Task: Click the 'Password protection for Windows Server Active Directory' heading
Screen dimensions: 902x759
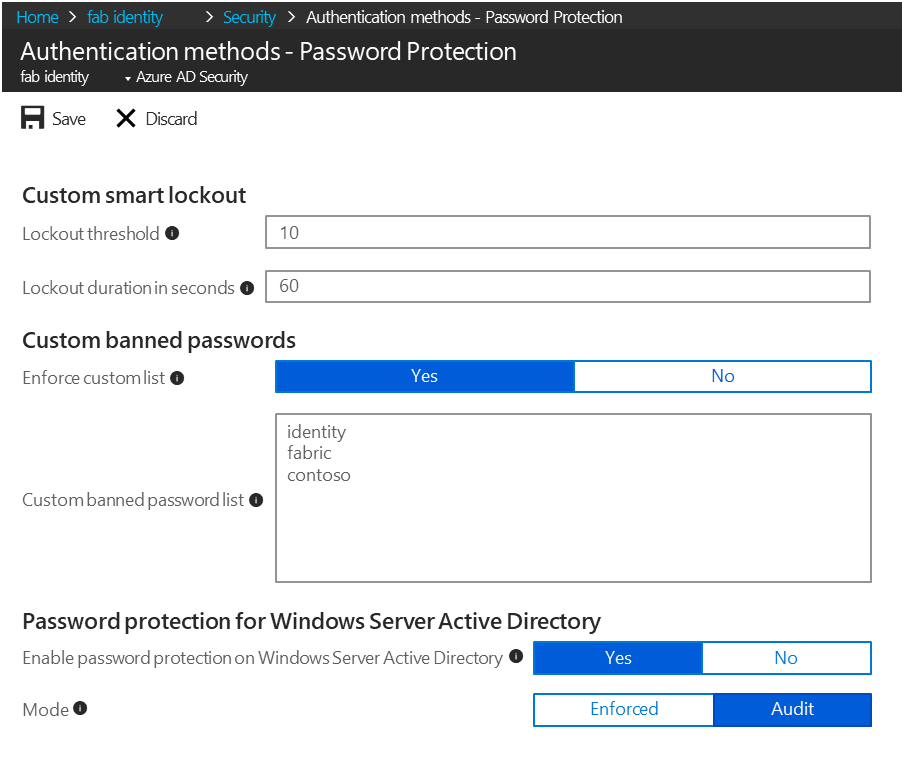Action: click(x=311, y=621)
